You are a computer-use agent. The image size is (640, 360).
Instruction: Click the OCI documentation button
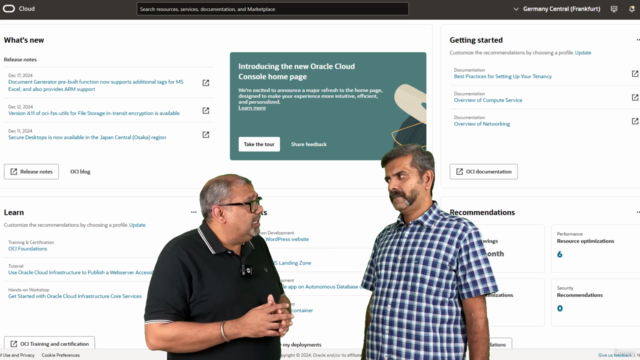tap(484, 171)
